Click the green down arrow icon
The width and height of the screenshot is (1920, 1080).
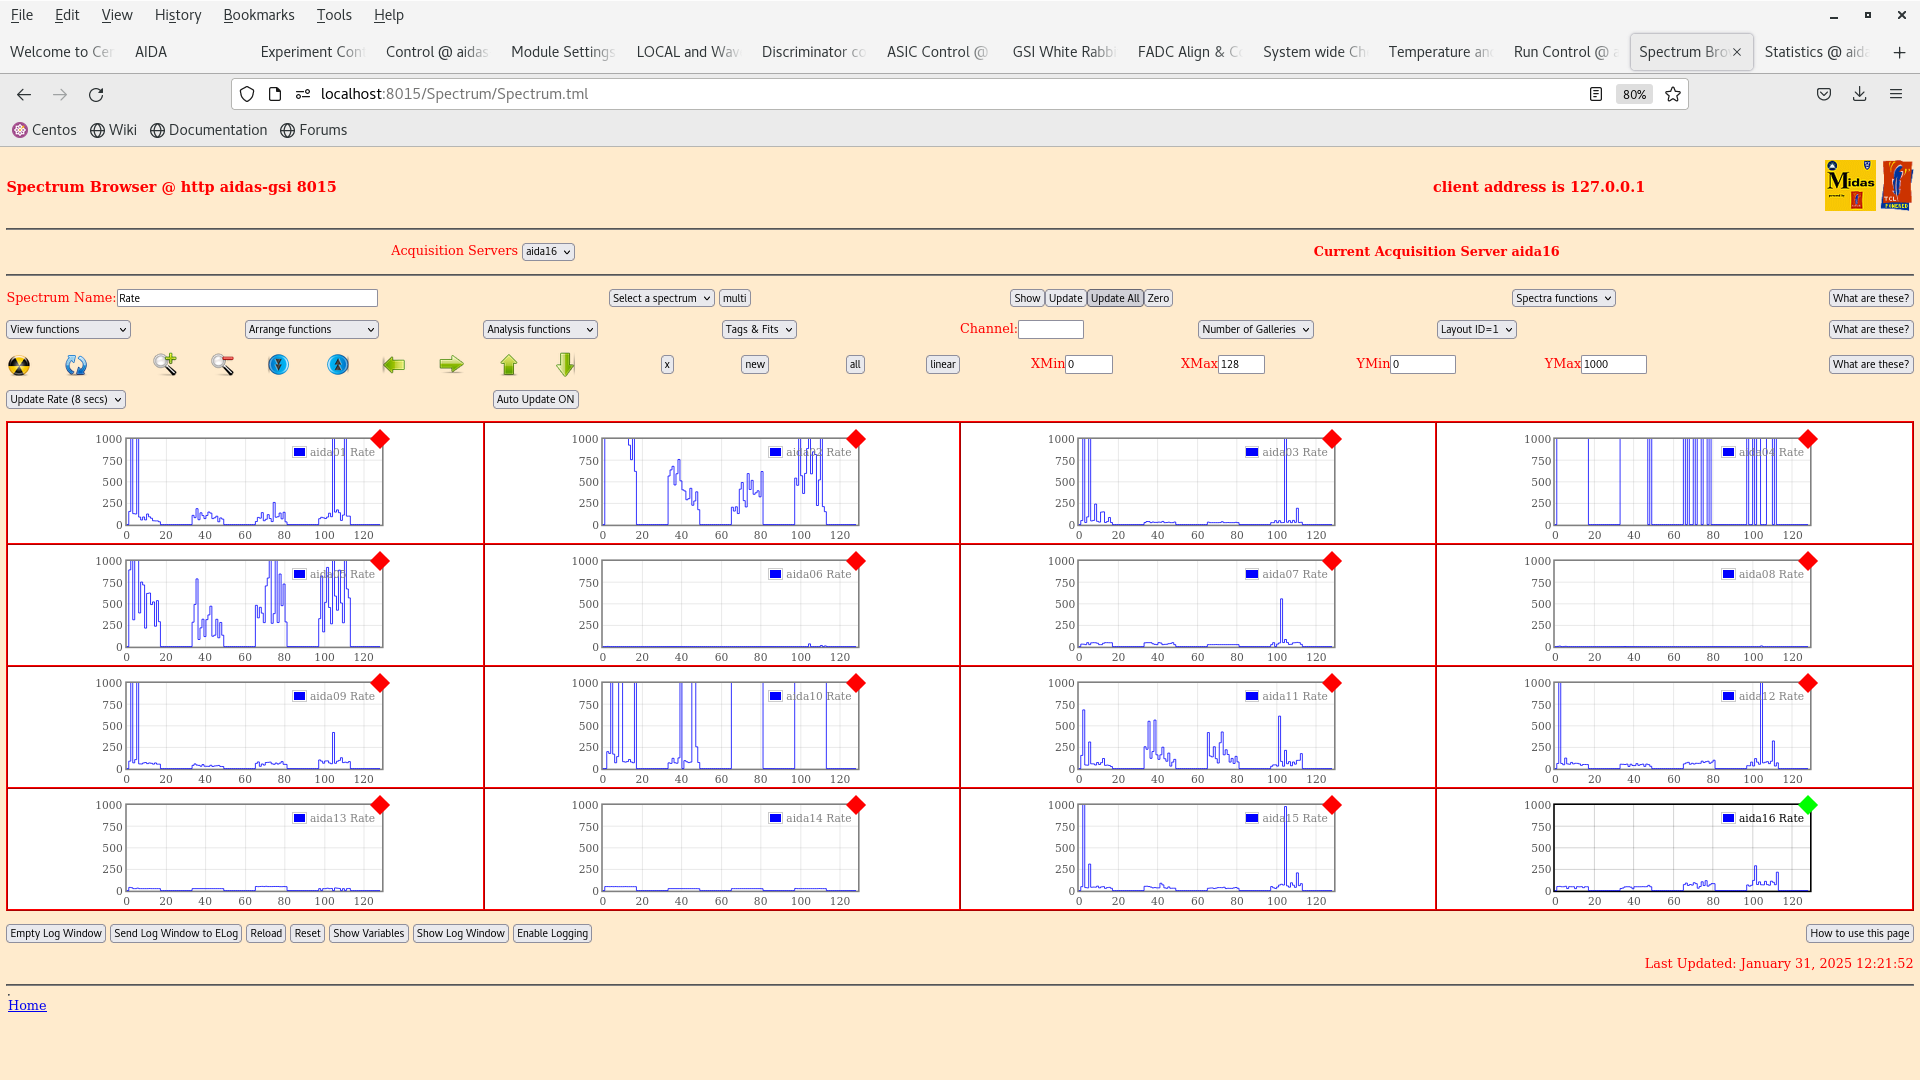tap(566, 365)
